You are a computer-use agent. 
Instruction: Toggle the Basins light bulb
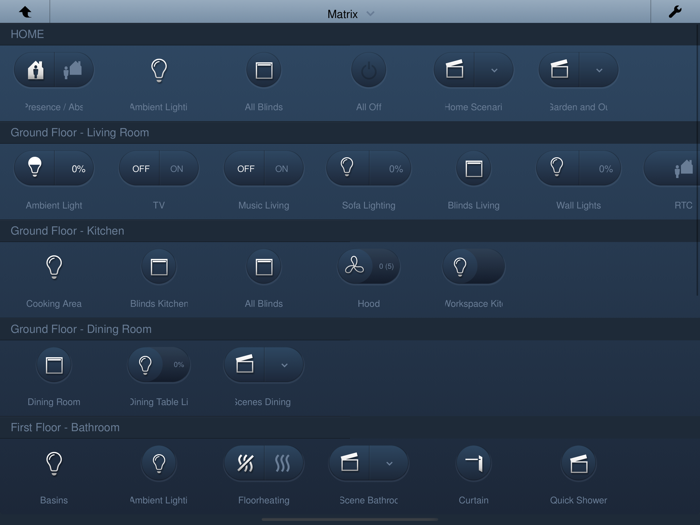click(x=54, y=463)
